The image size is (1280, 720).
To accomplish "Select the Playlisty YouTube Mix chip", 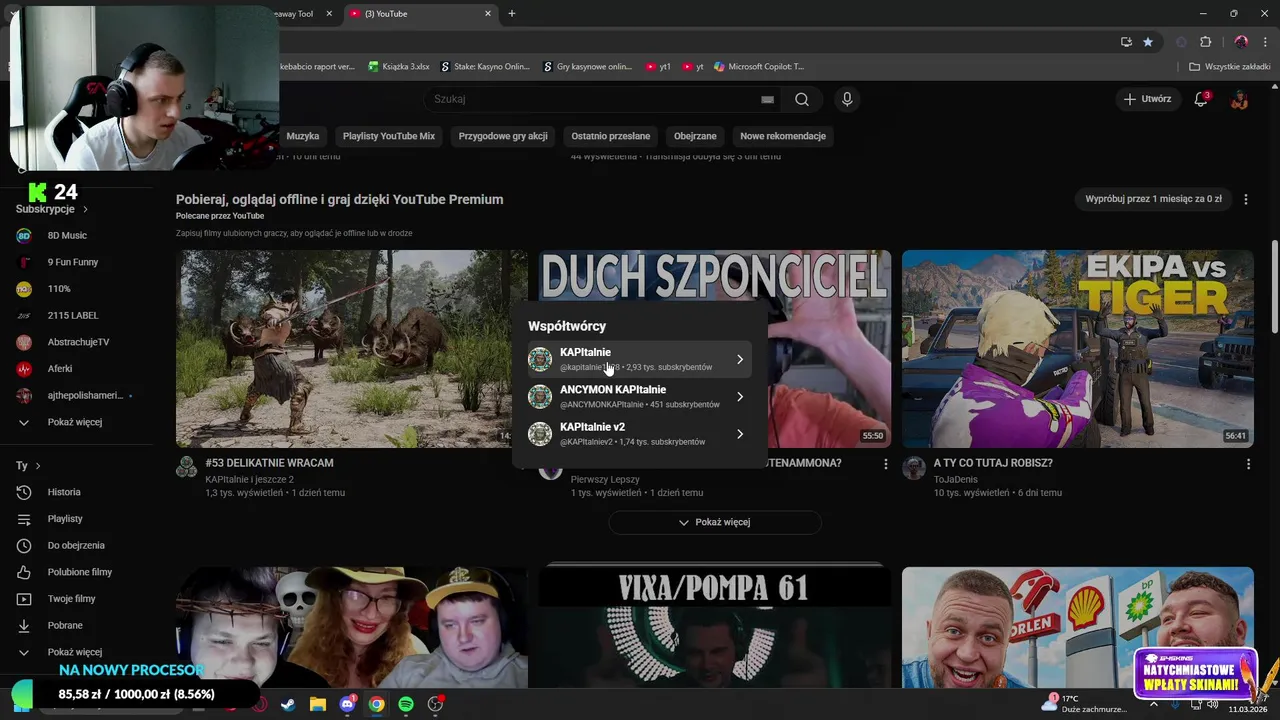I will [x=389, y=136].
